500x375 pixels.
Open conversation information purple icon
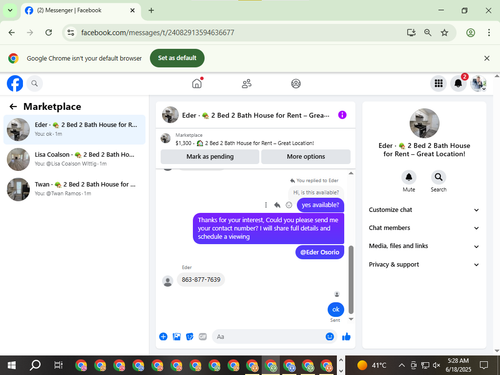coord(342,115)
